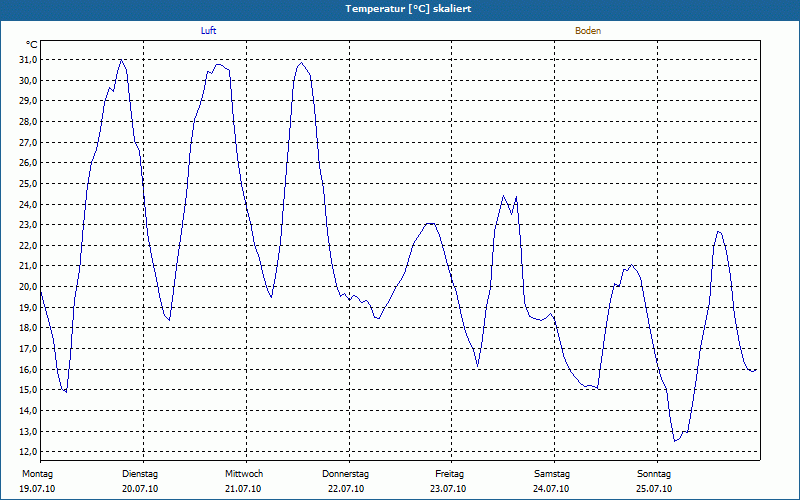Screen dimensions: 800x500
Task: Click the 31,0 y-axis value
Action: (x=28, y=60)
